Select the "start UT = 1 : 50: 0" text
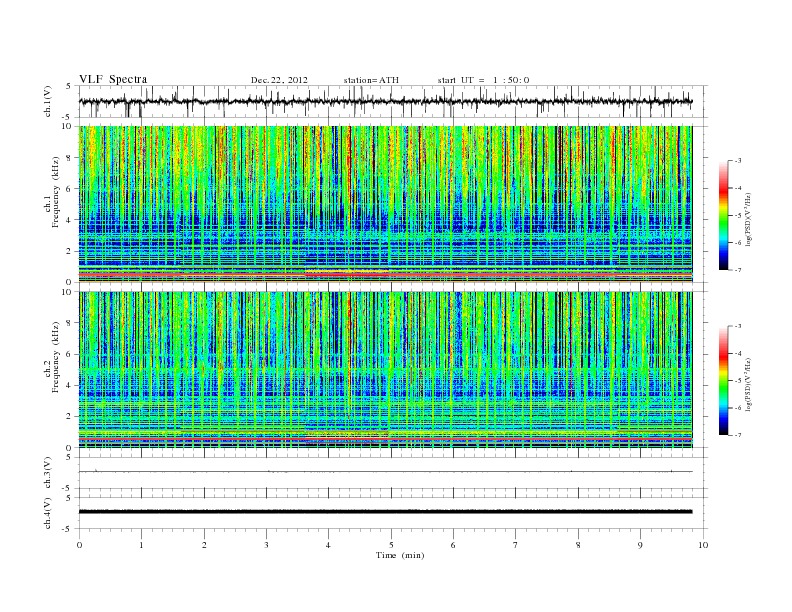 click(483, 80)
